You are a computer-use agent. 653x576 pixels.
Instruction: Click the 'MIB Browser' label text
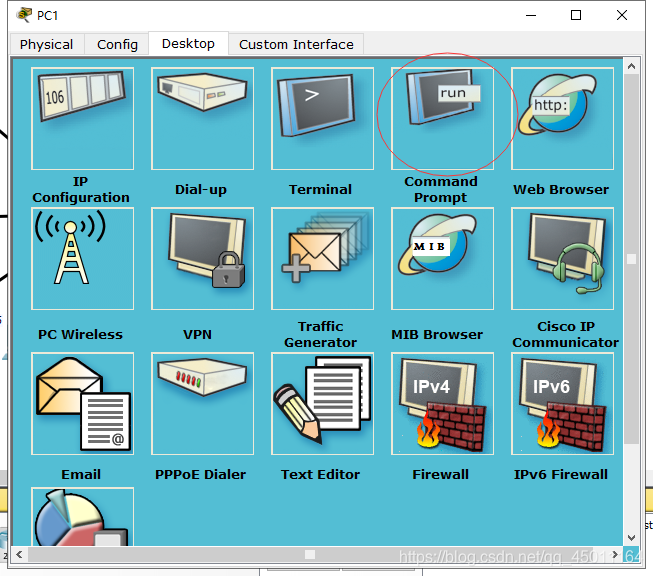click(437, 334)
